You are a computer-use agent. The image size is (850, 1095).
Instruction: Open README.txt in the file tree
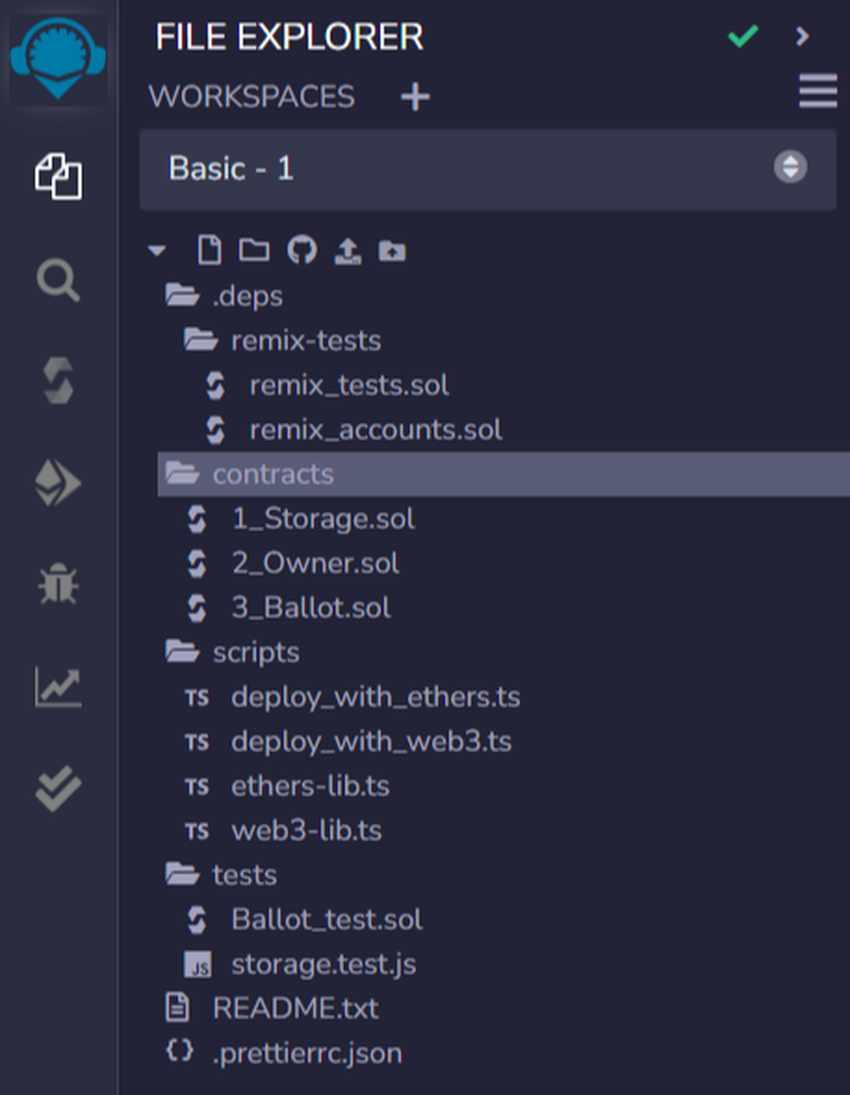tap(295, 1008)
